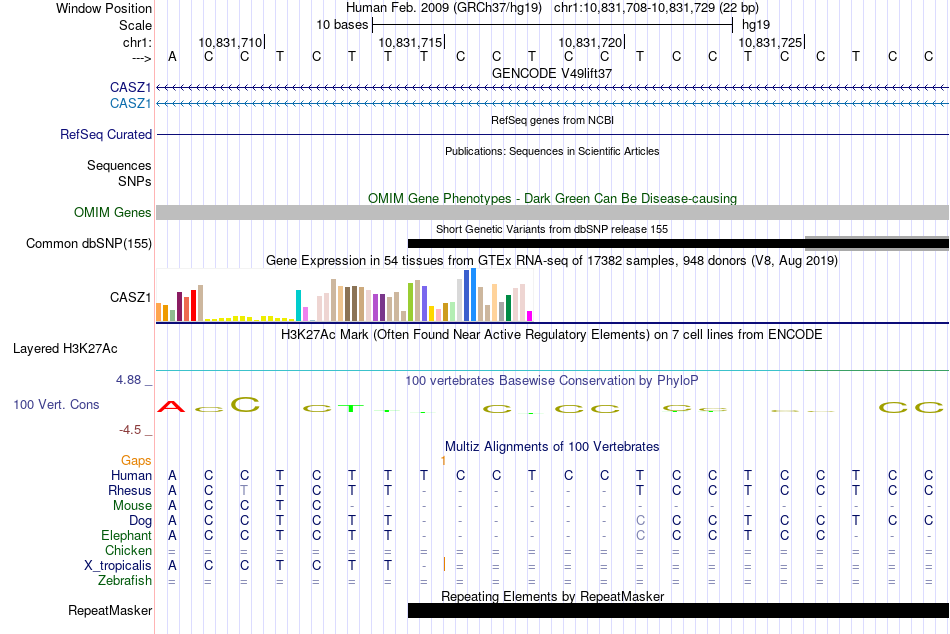This screenshot has width=950, height=634.
Task: Select the Scale label in the ruler
Action: (135, 25)
